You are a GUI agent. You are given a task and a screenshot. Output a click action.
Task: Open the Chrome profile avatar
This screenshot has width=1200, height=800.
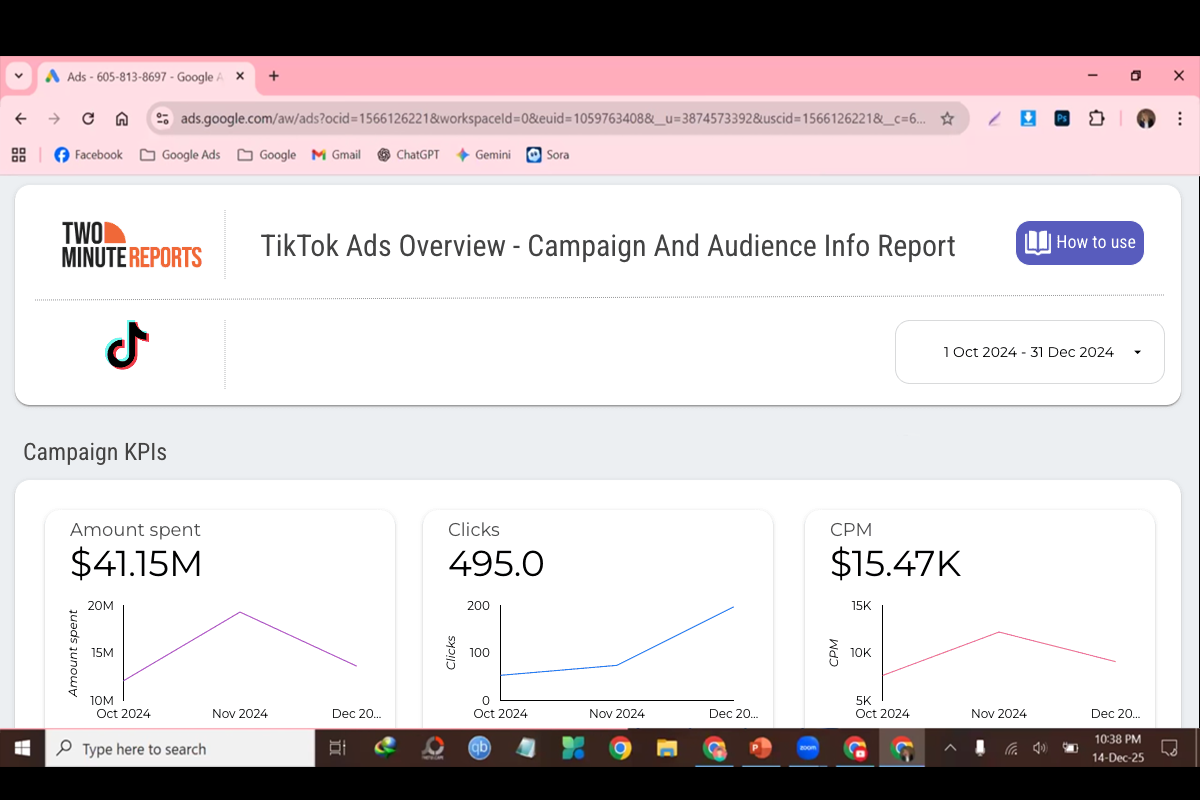tap(1146, 118)
